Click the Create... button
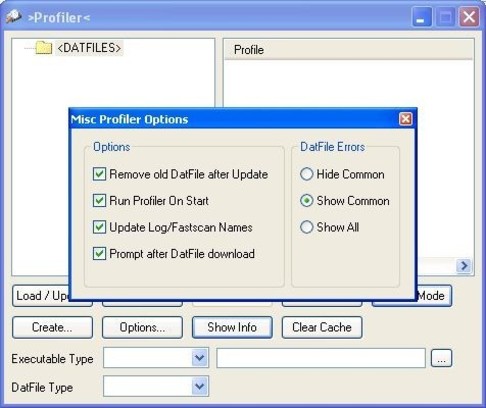Image resolution: width=486 pixels, height=408 pixels. tap(52, 327)
